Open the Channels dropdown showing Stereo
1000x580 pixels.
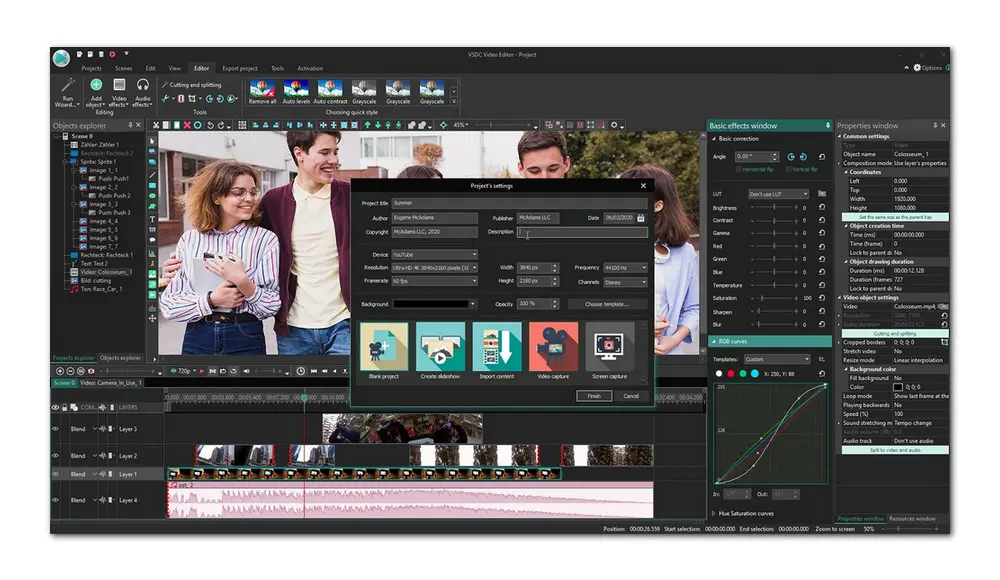(x=625, y=282)
